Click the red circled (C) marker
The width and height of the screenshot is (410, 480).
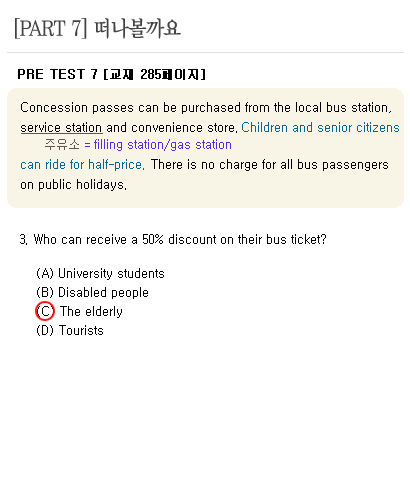45,311
